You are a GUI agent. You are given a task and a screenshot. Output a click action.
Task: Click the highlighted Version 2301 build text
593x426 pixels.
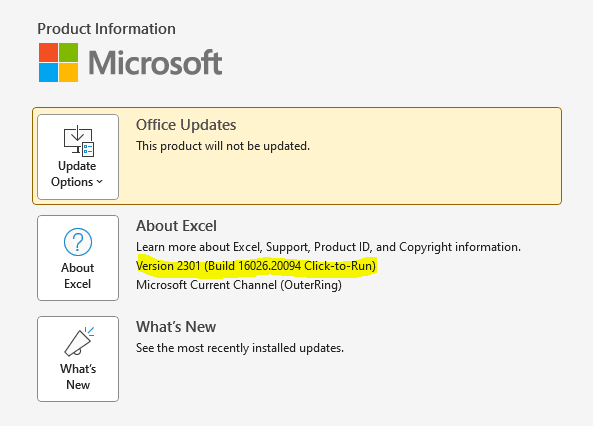coord(256,266)
